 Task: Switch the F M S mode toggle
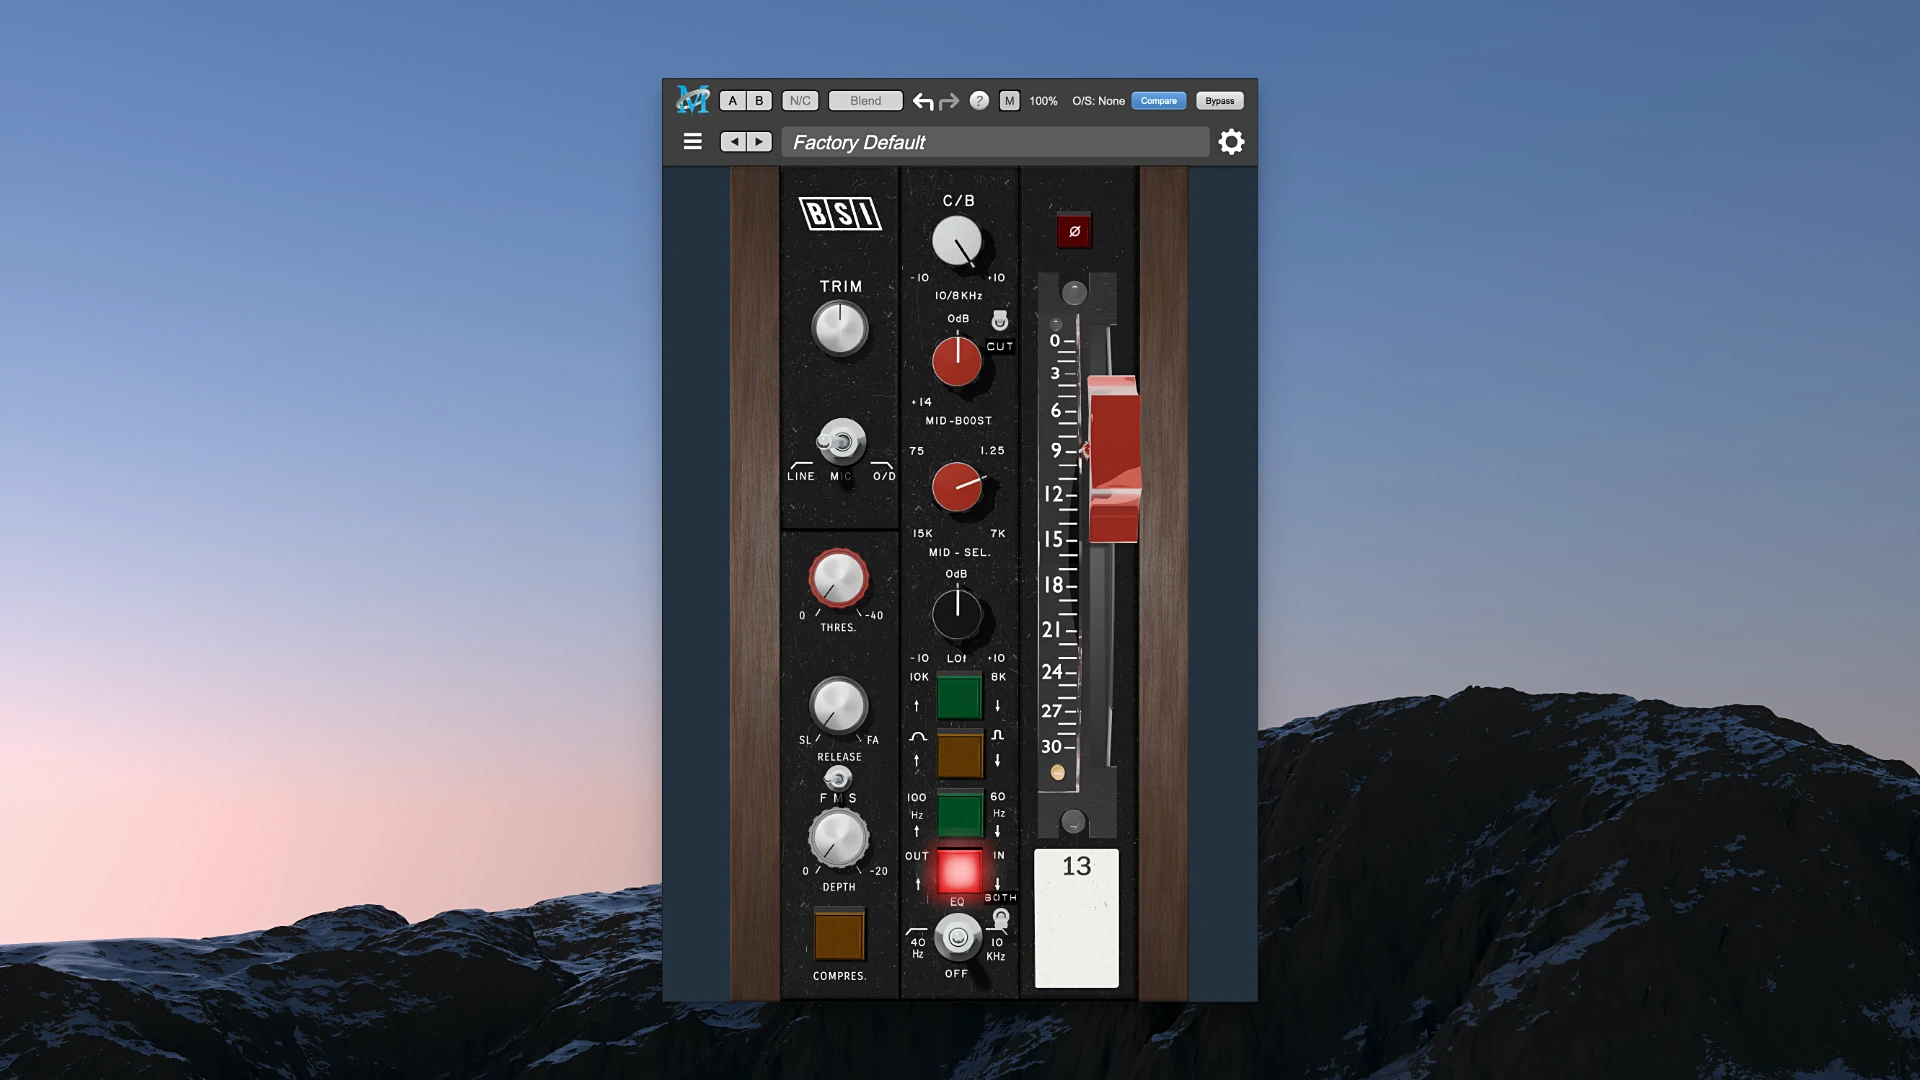pos(840,780)
